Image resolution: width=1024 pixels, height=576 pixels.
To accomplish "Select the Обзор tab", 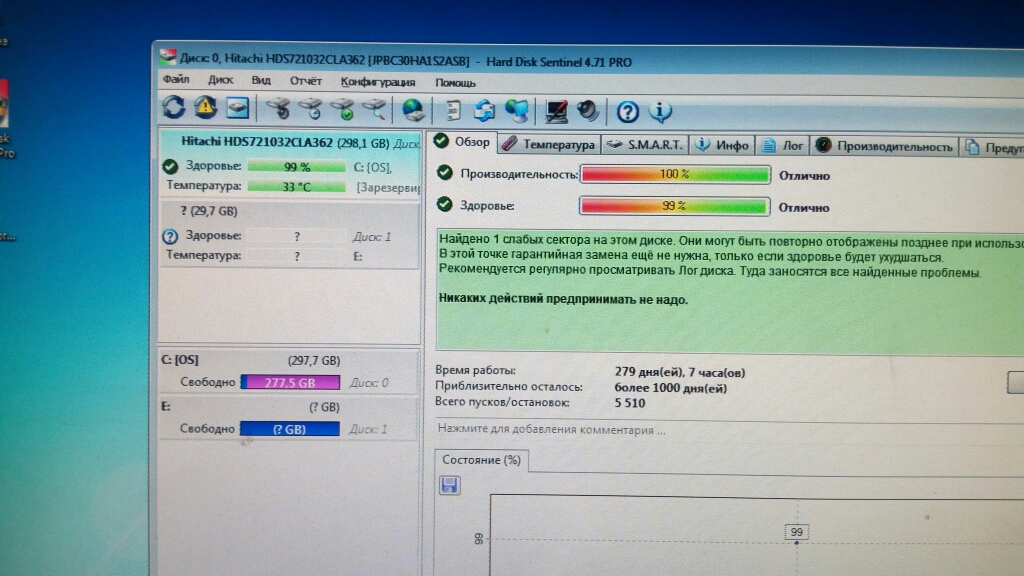I will [x=463, y=142].
